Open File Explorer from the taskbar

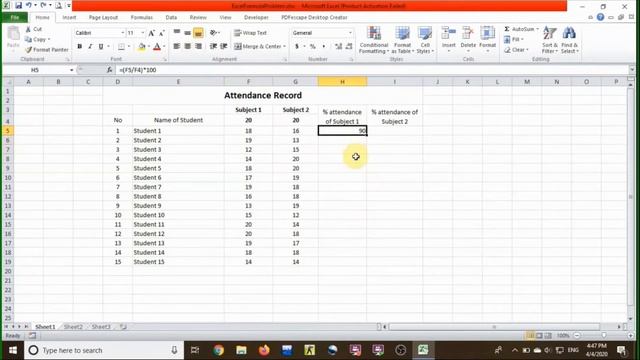tap(241, 350)
